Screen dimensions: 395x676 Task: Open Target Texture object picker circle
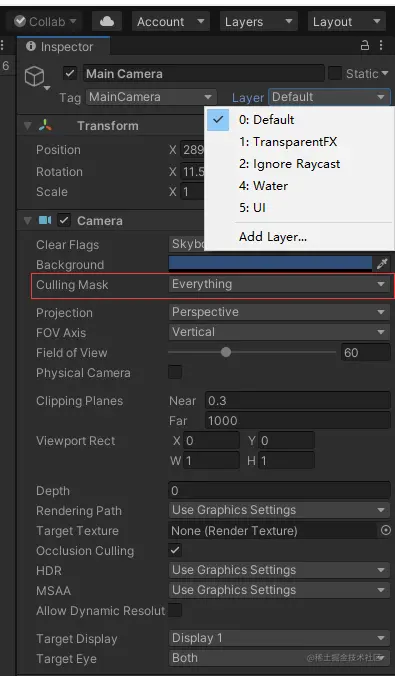tap(386, 530)
